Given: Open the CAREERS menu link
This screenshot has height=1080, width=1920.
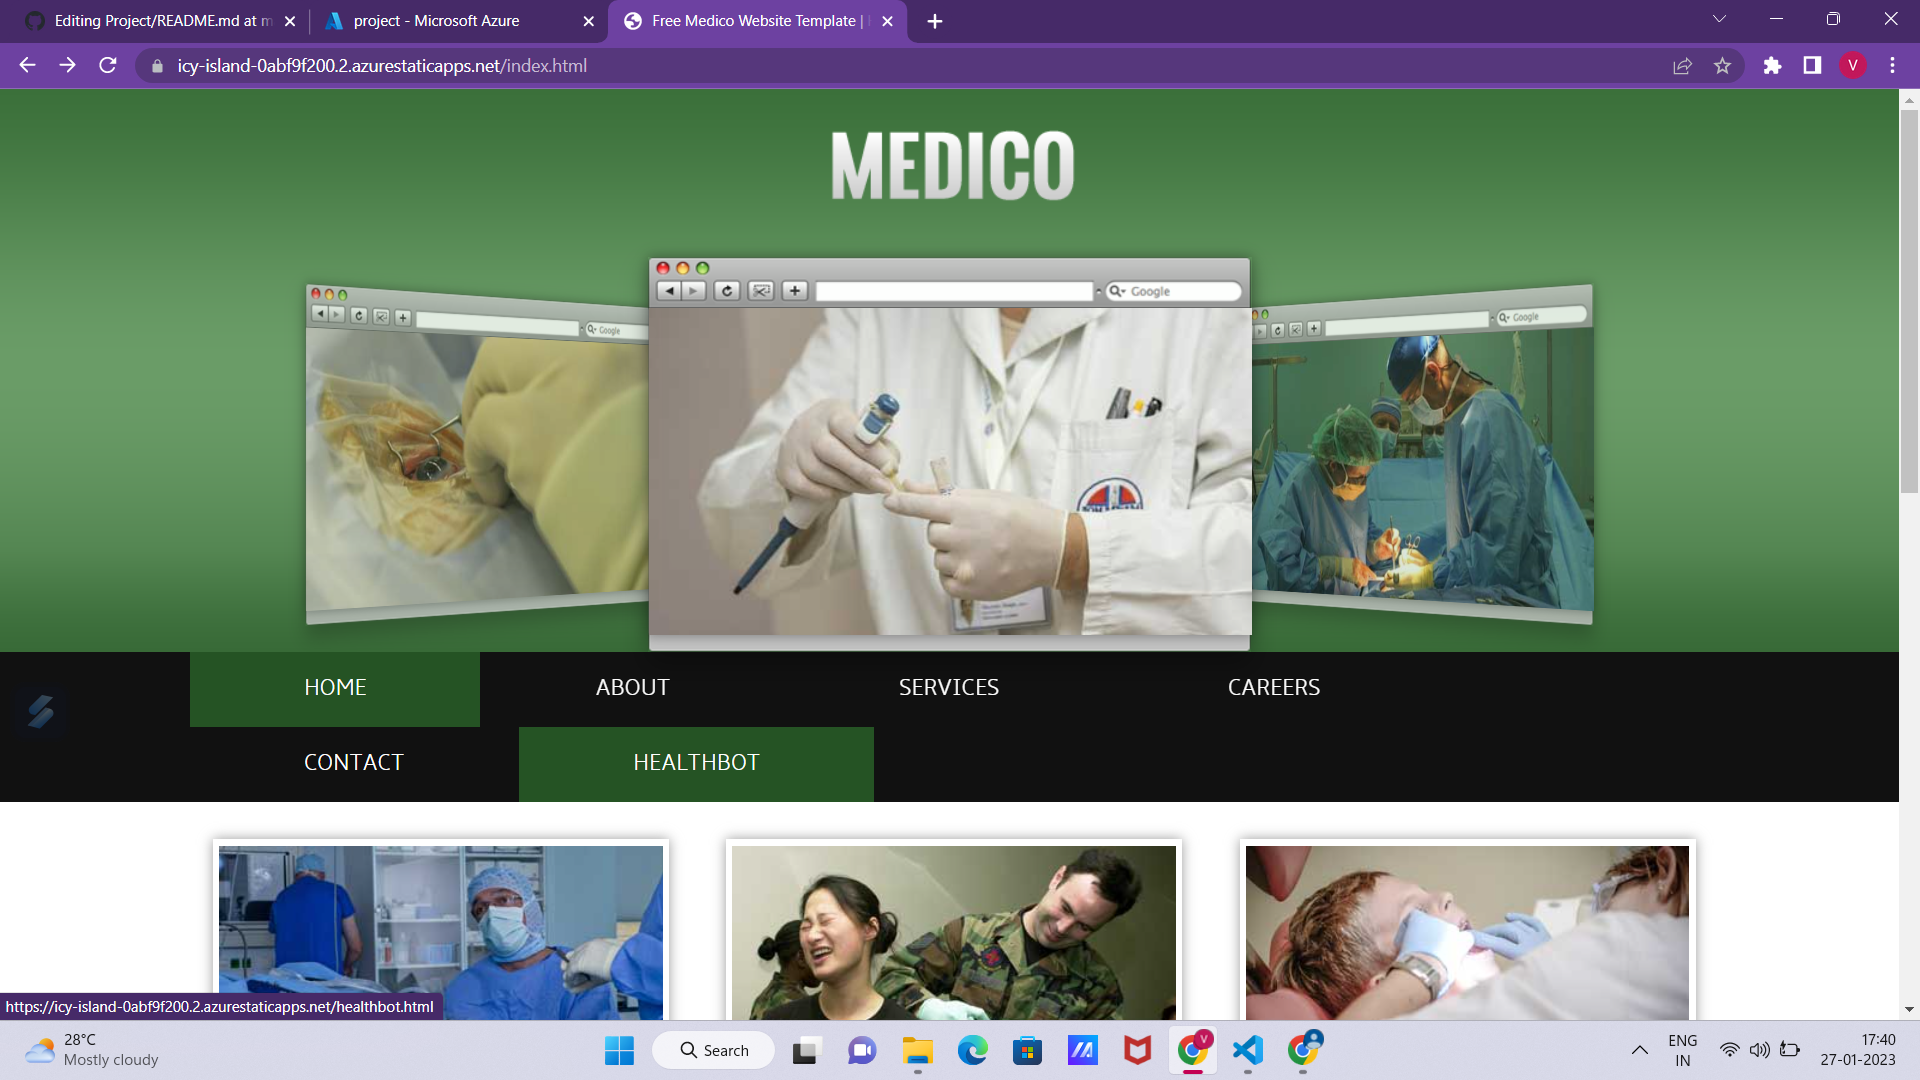Looking at the screenshot, I should (x=1273, y=688).
